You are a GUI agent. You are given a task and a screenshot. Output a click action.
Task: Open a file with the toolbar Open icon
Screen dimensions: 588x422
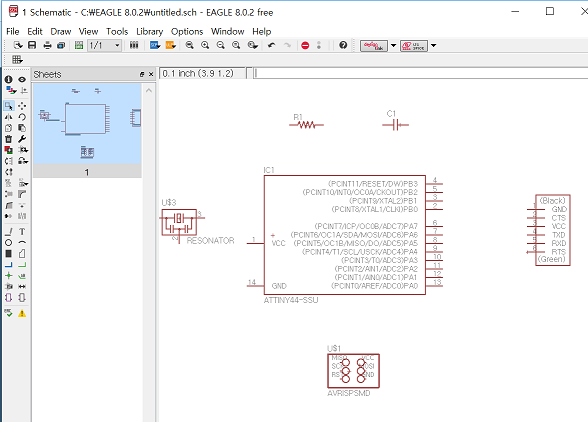tap(18, 45)
